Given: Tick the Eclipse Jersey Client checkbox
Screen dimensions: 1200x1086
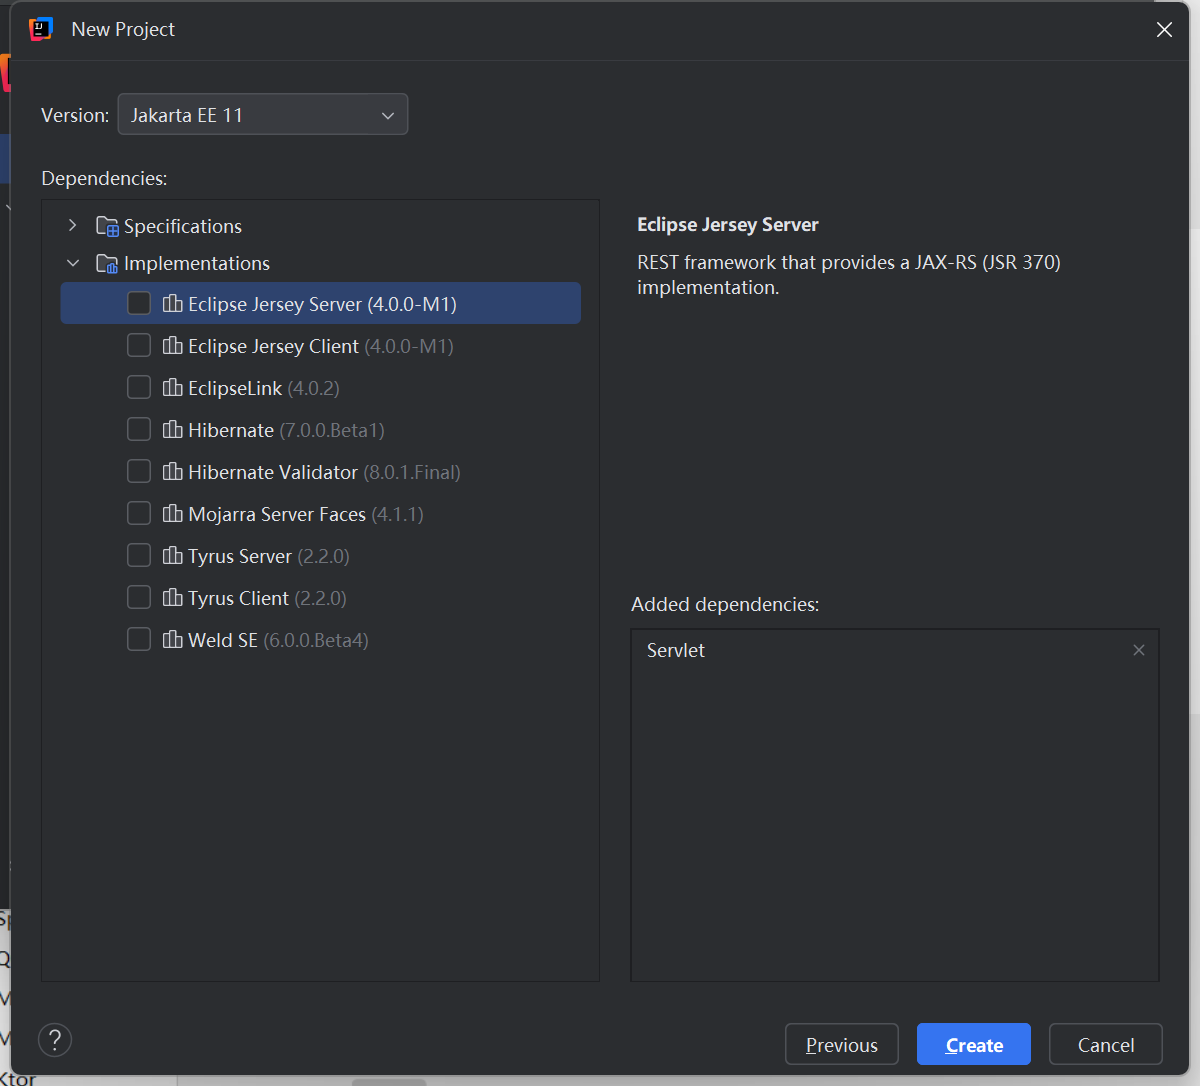Looking at the screenshot, I should (139, 345).
